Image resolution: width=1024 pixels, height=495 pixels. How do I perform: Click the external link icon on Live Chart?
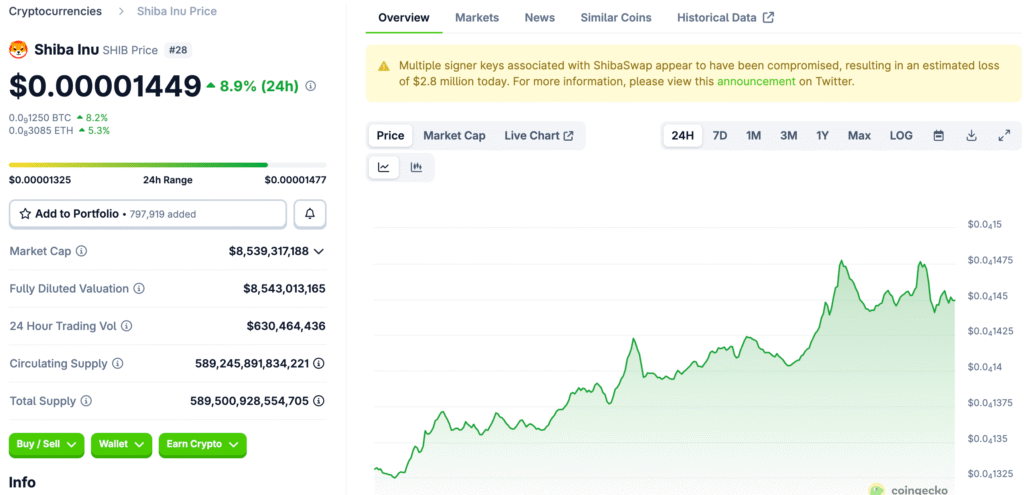(x=569, y=135)
